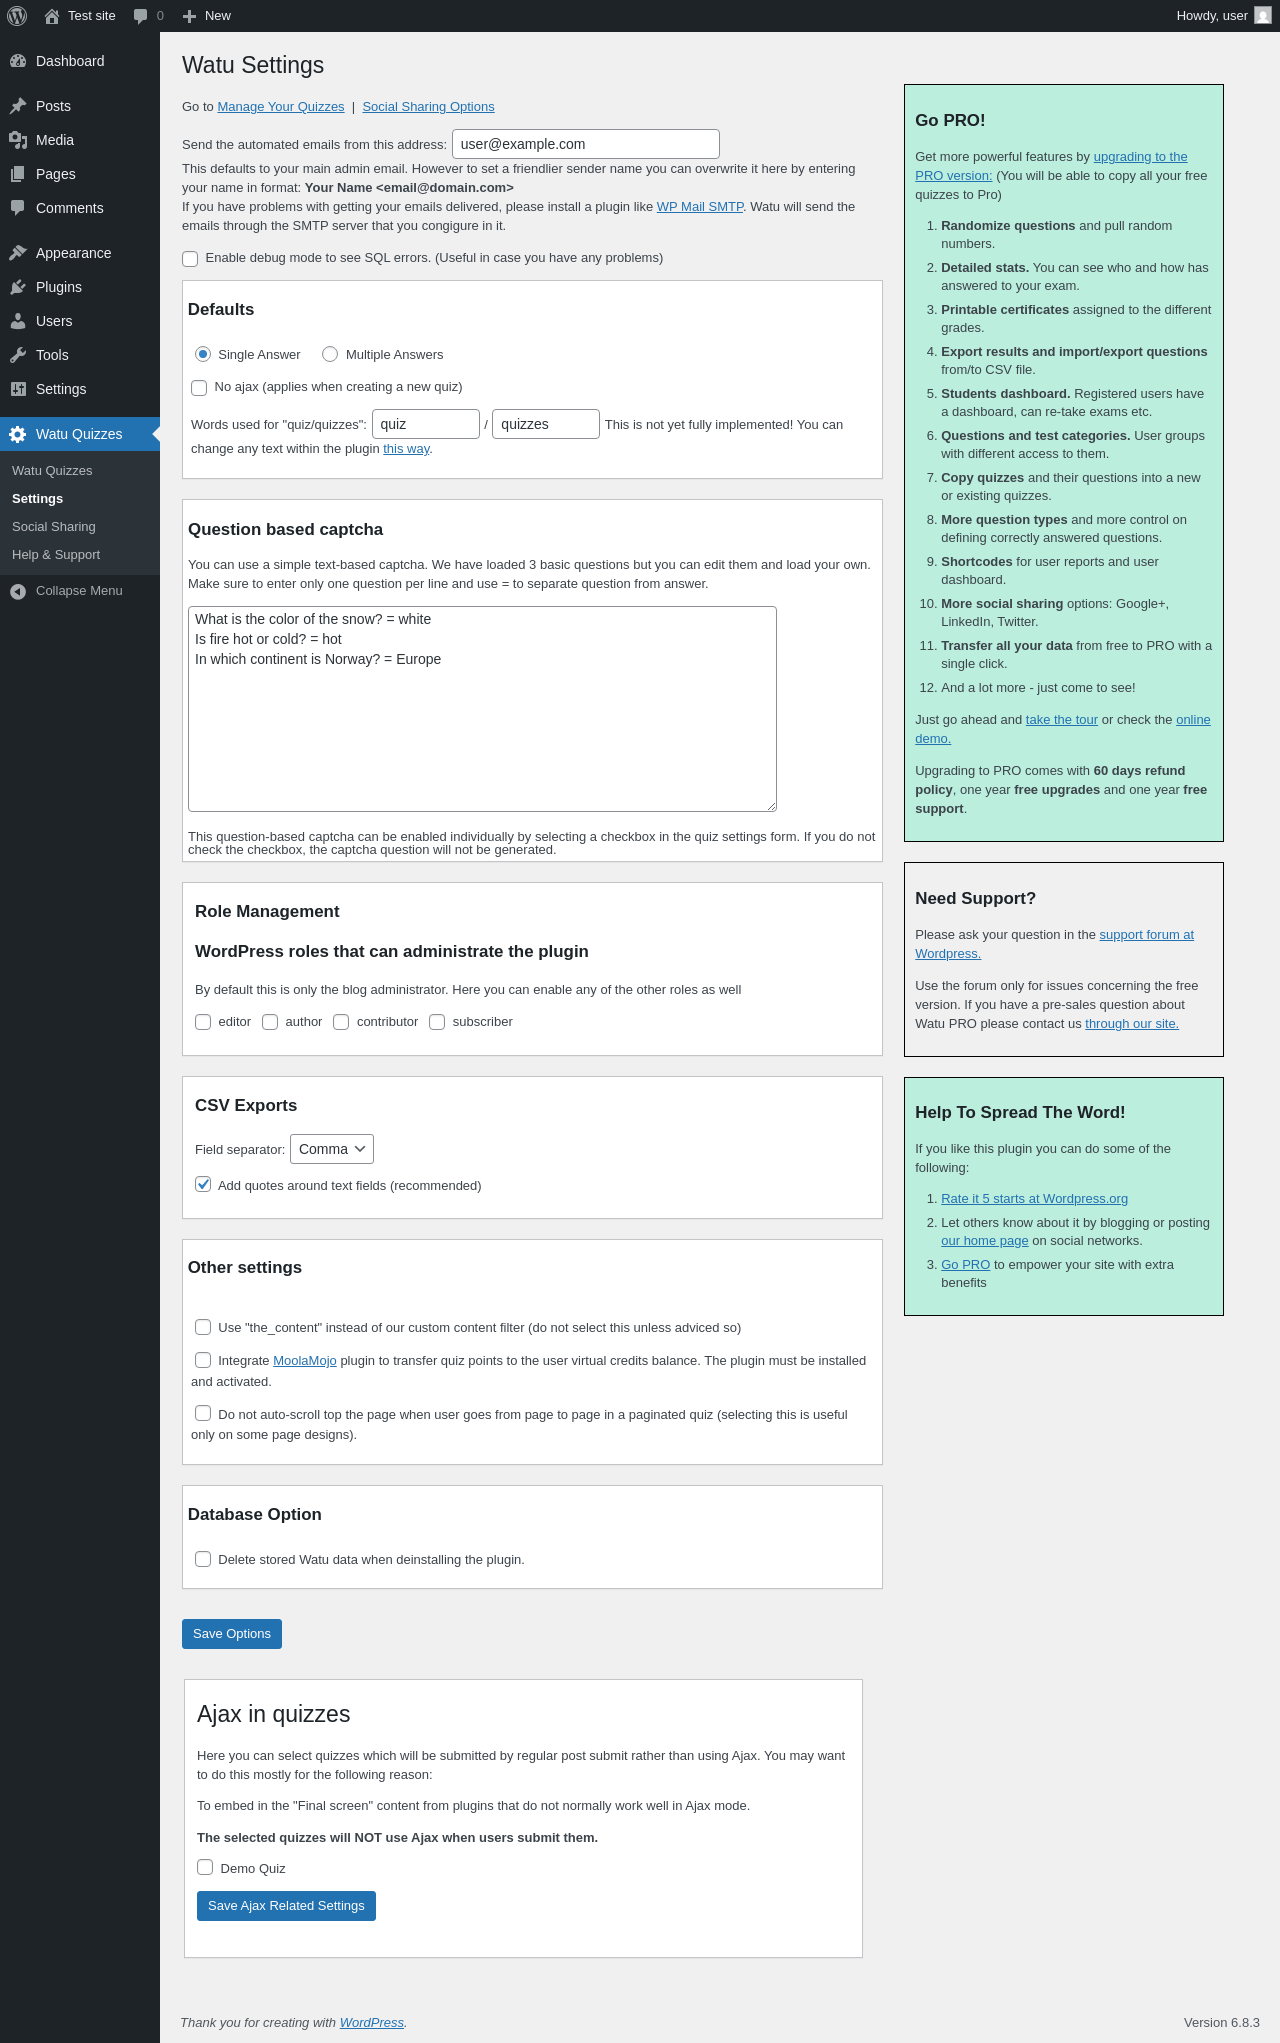
Task: Uncheck Add quotes around text fields
Action: (x=203, y=1184)
